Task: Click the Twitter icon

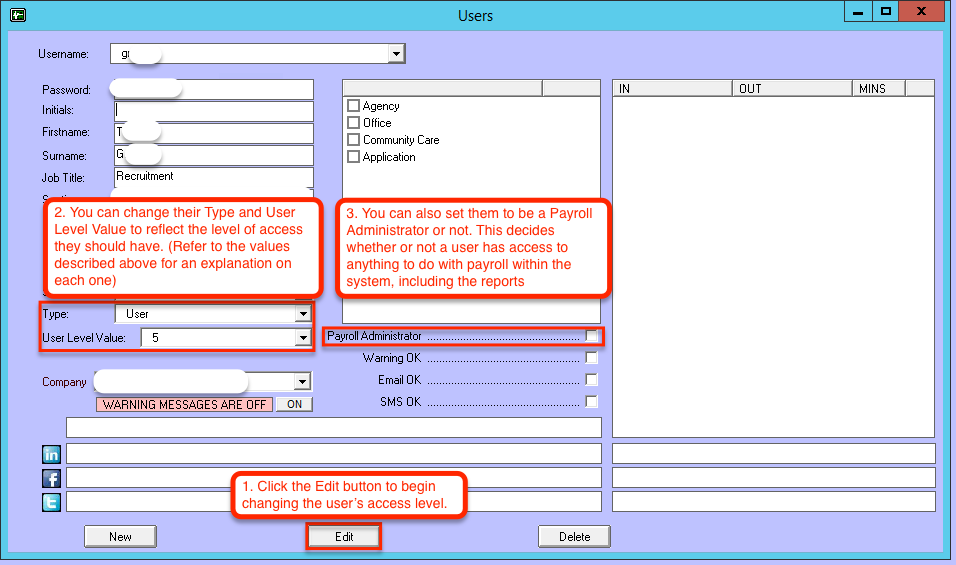Action: point(51,502)
